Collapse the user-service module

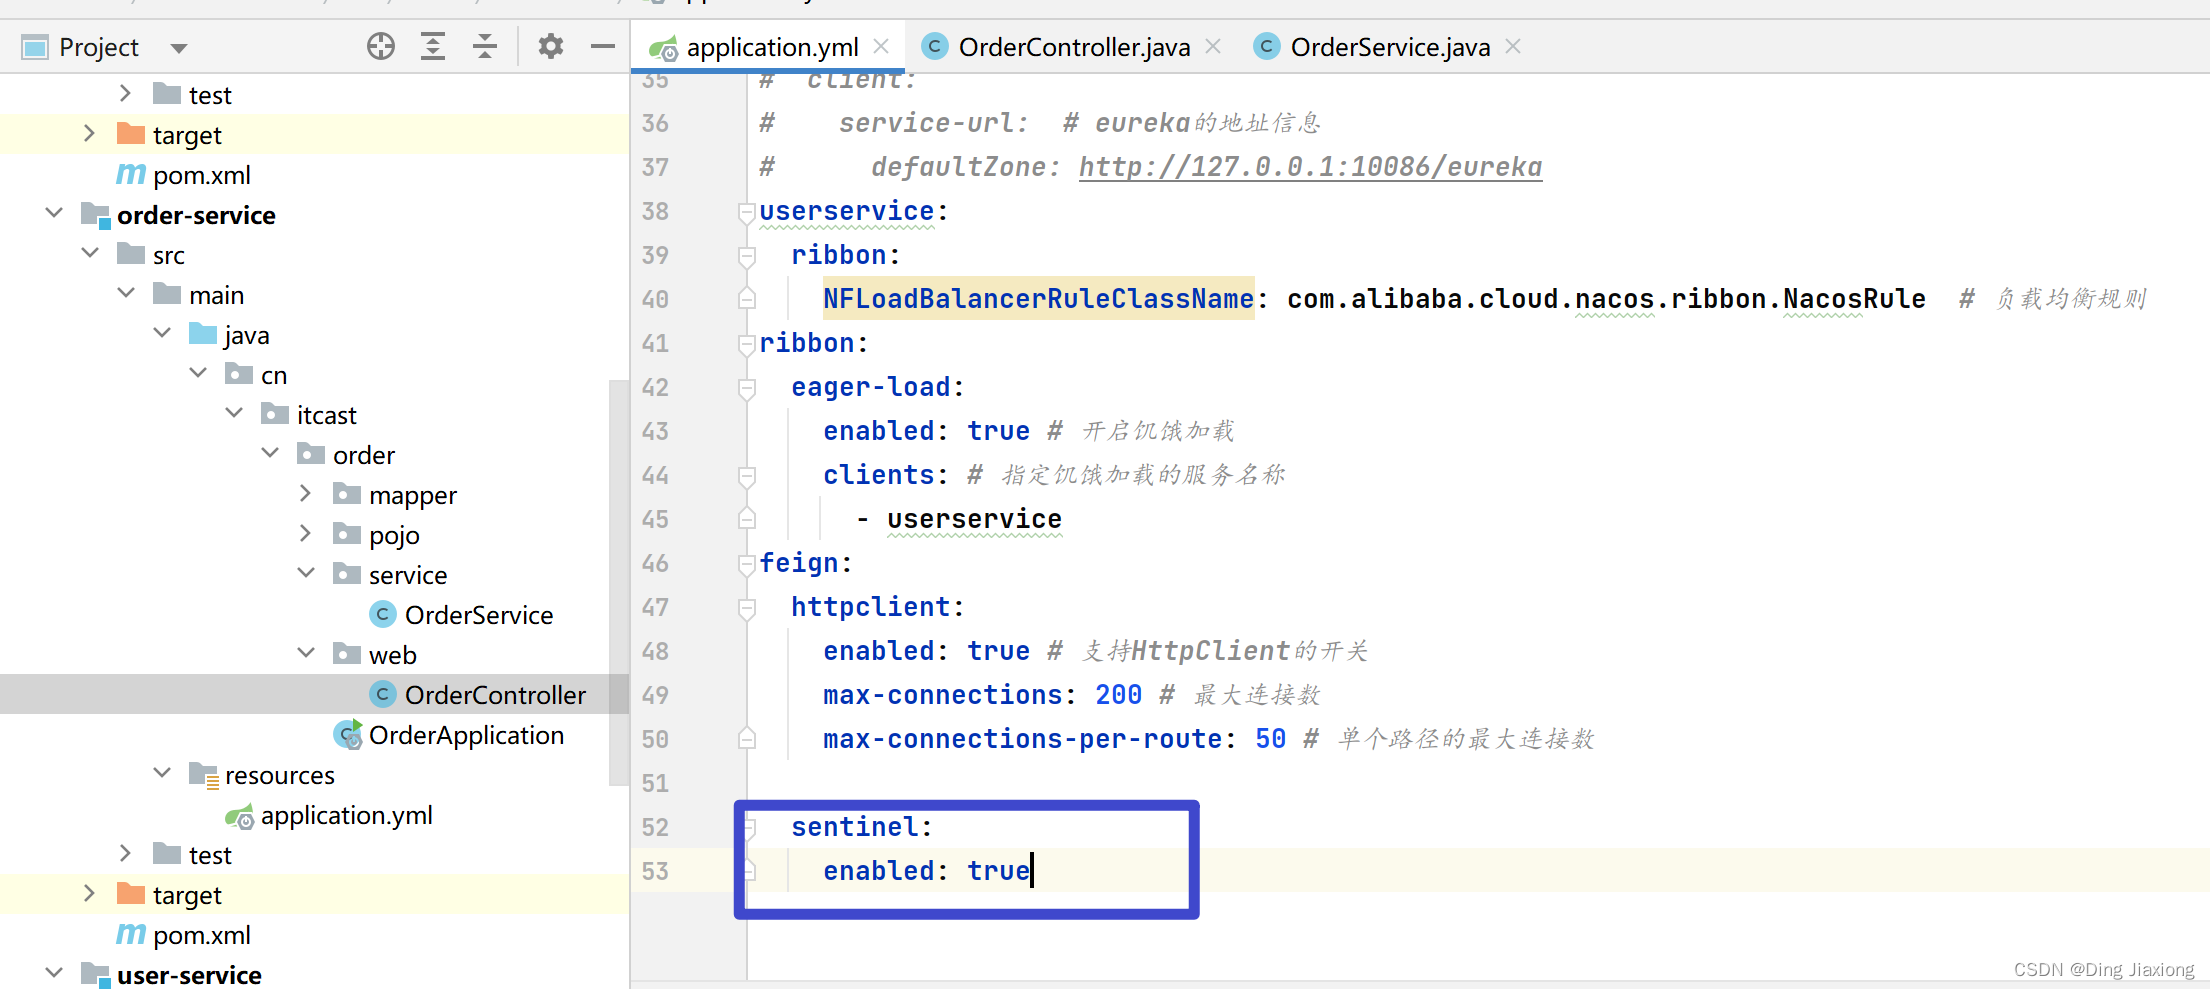[54, 973]
